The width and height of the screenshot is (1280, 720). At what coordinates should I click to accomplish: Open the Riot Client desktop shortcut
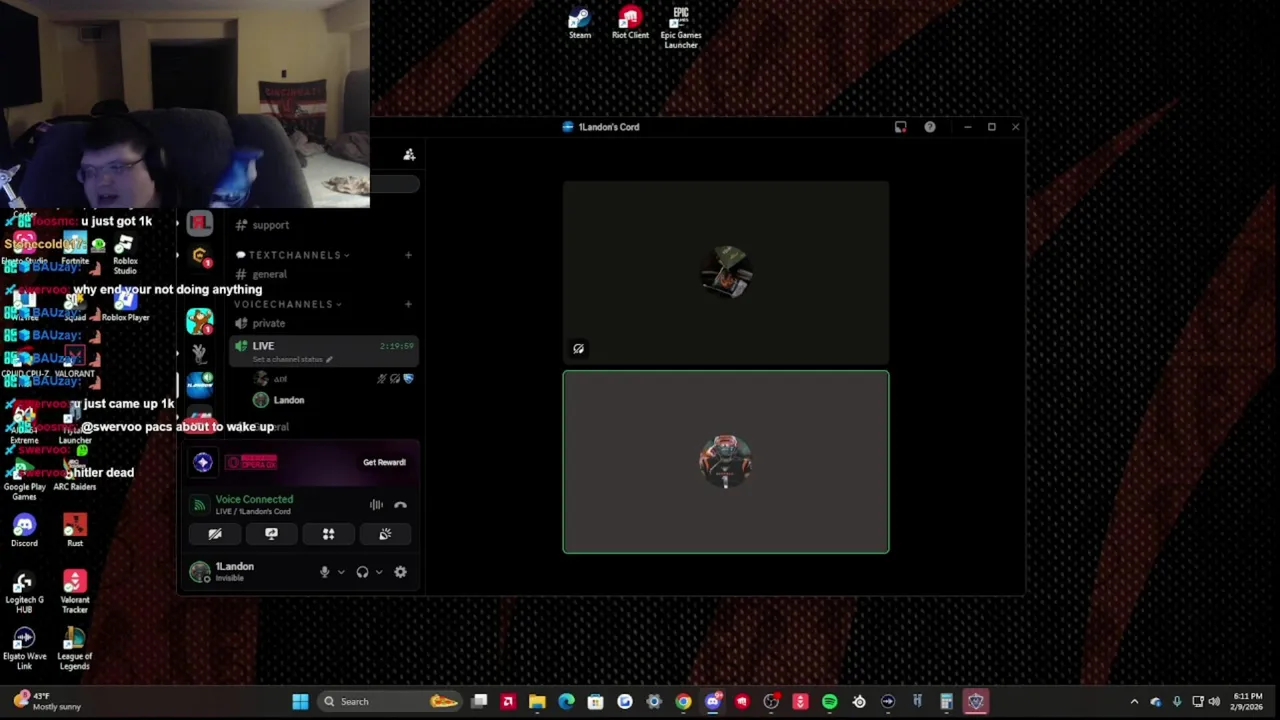point(630,22)
